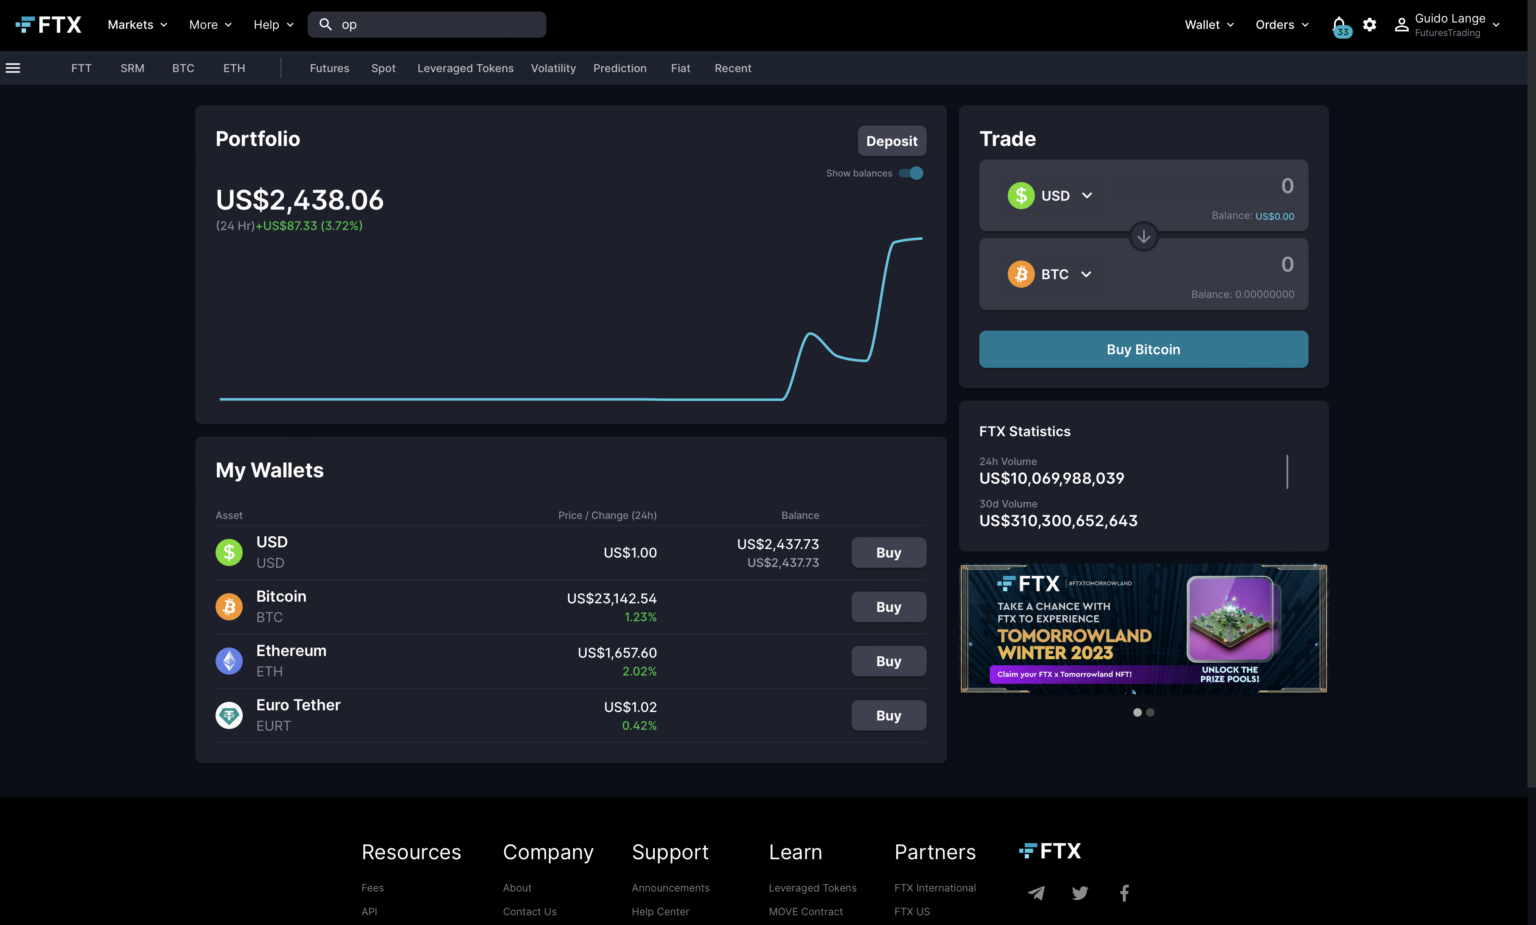Image resolution: width=1536 pixels, height=925 pixels.
Task: Click the swap direction arrow in Trade widget
Action: 1143,236
